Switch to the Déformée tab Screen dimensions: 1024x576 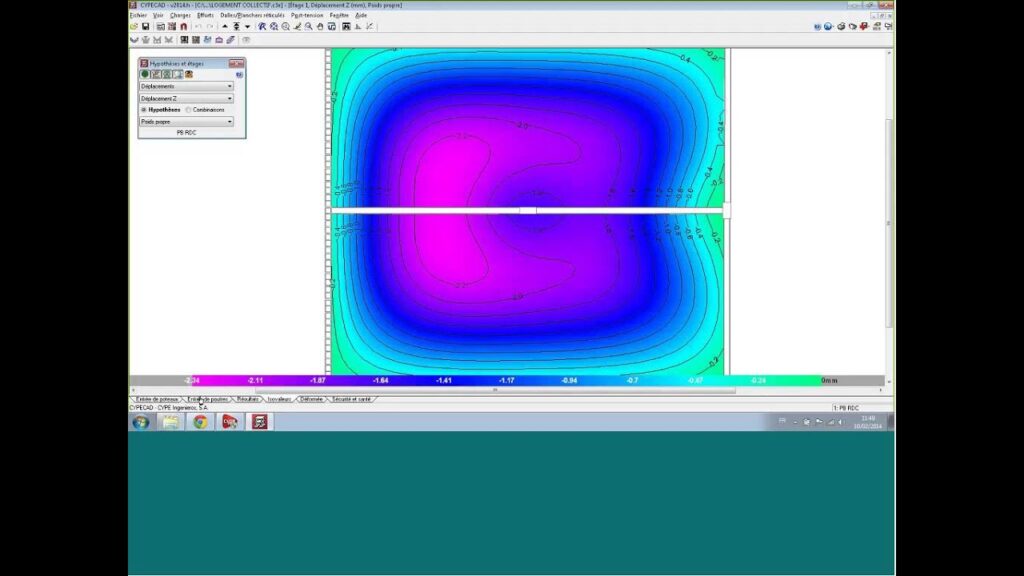311,399
